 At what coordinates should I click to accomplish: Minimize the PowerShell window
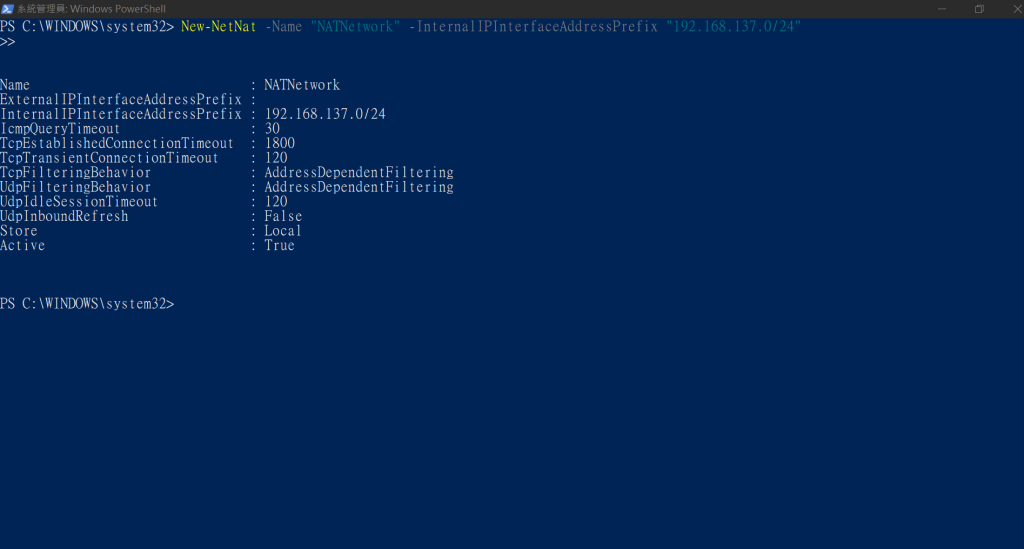tap(942, 8)
